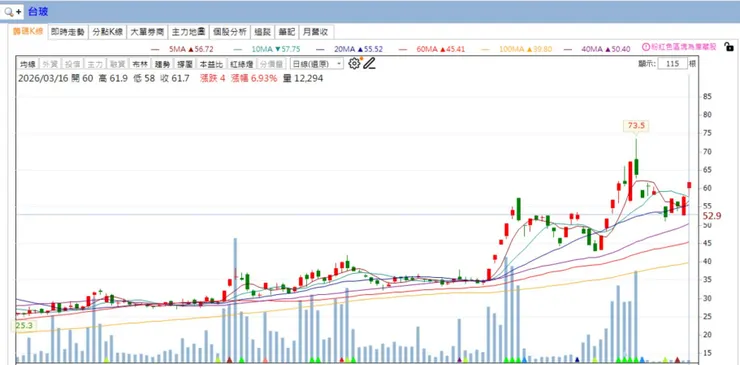Click the 量 12,294 volume value
740x365 pixels.
click(x=303, y=78)
